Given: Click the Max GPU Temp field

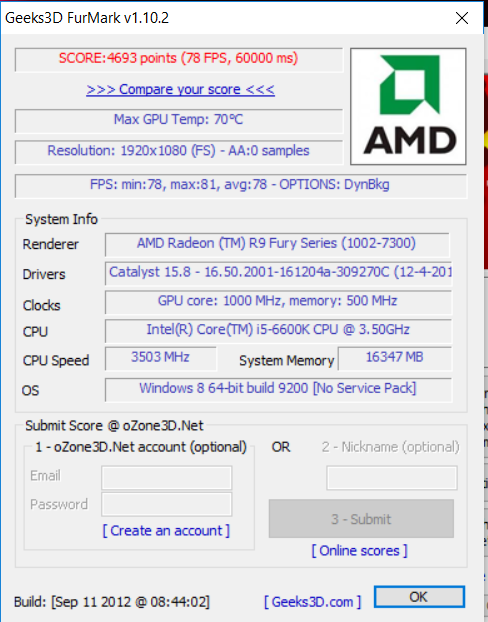Looking at the screenshot, I should click(x=179, y=121).
